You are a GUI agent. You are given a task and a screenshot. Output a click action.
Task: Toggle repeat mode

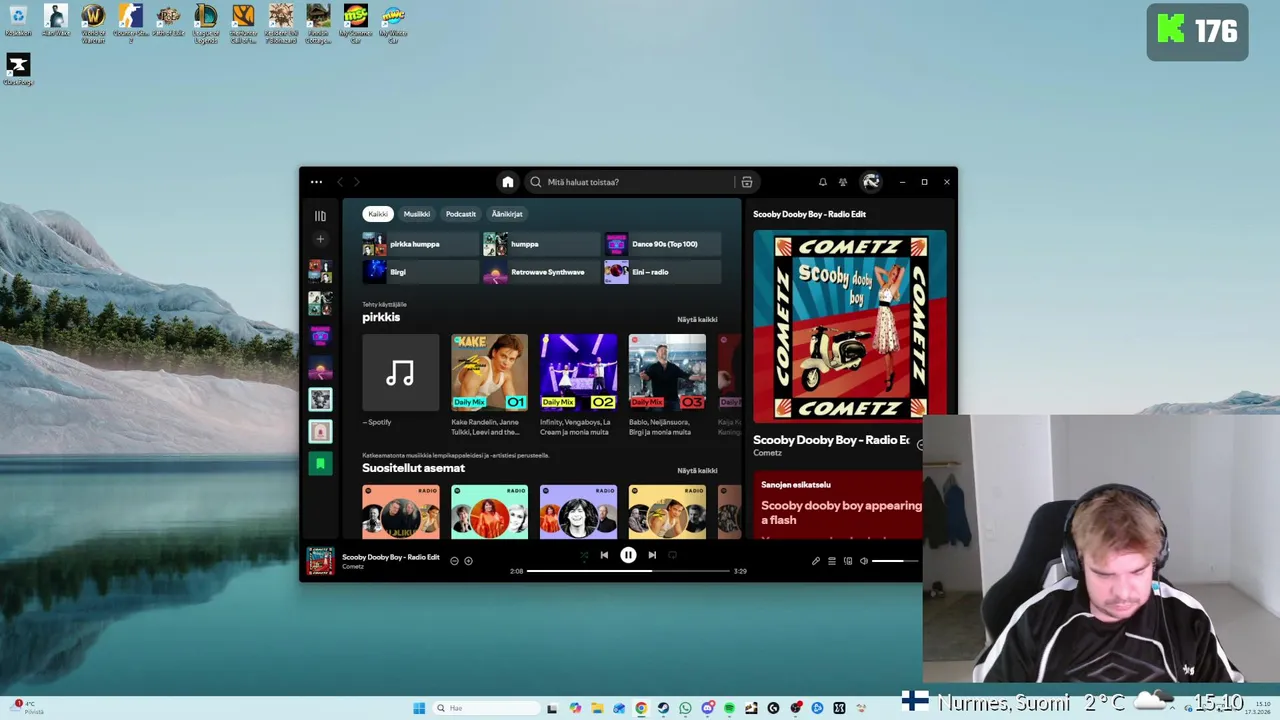coord(672,555)
